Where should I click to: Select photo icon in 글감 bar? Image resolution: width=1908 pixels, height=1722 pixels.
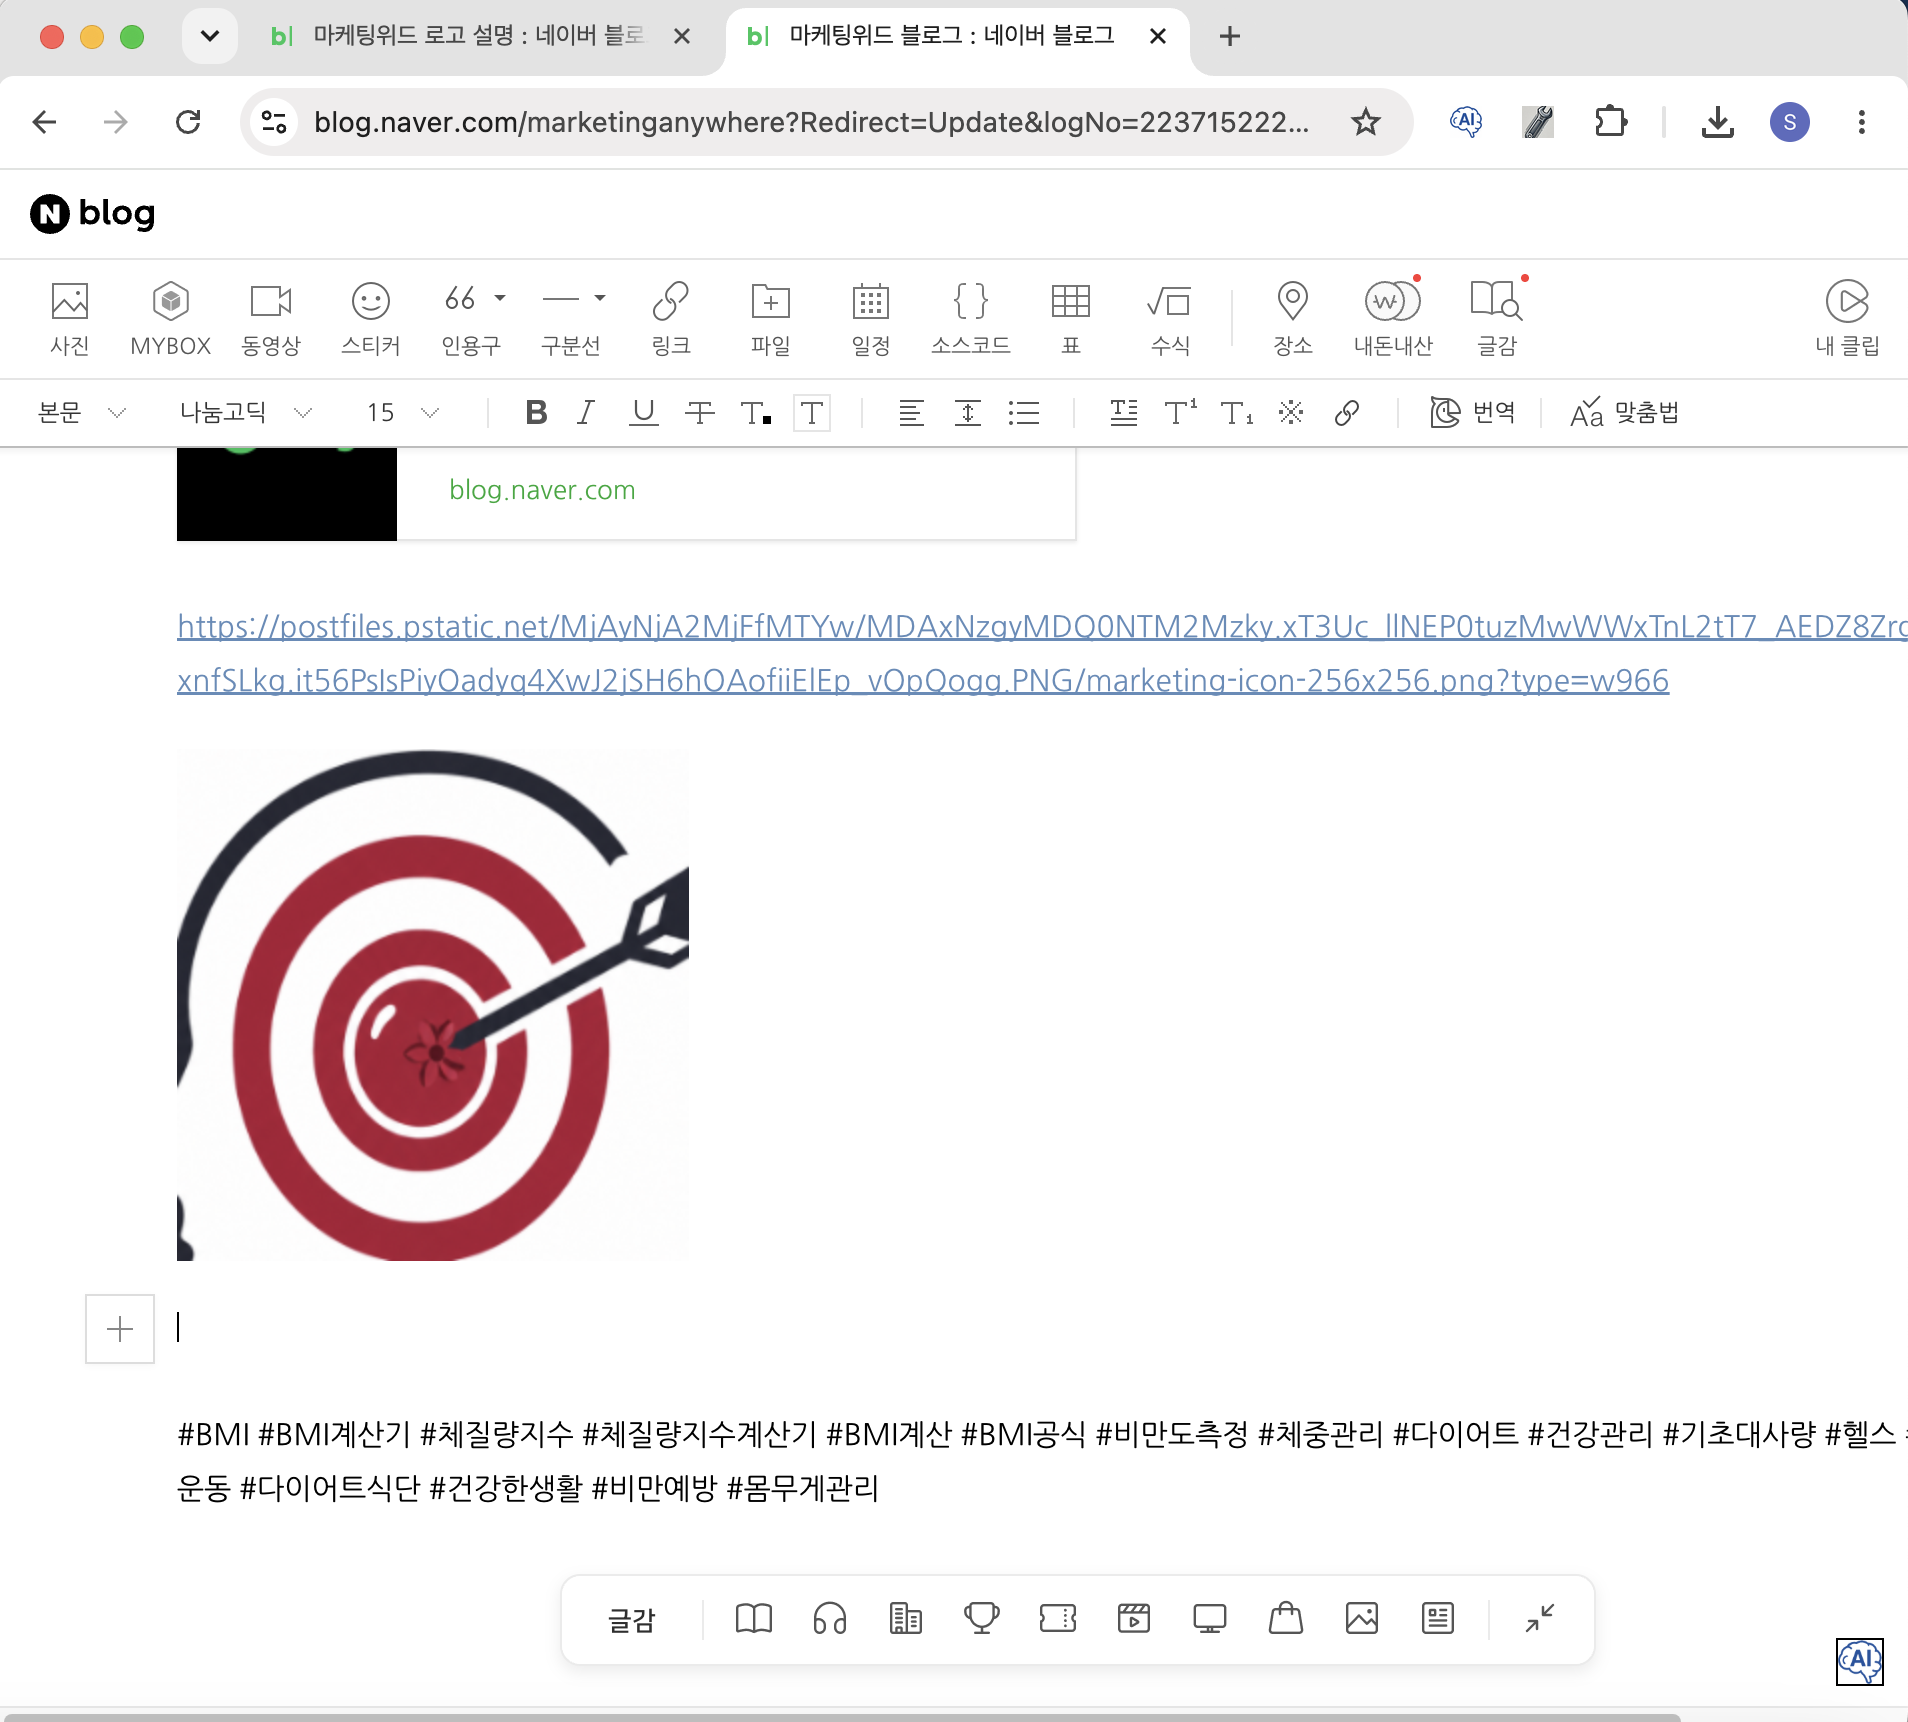tap(1362, 1618)
